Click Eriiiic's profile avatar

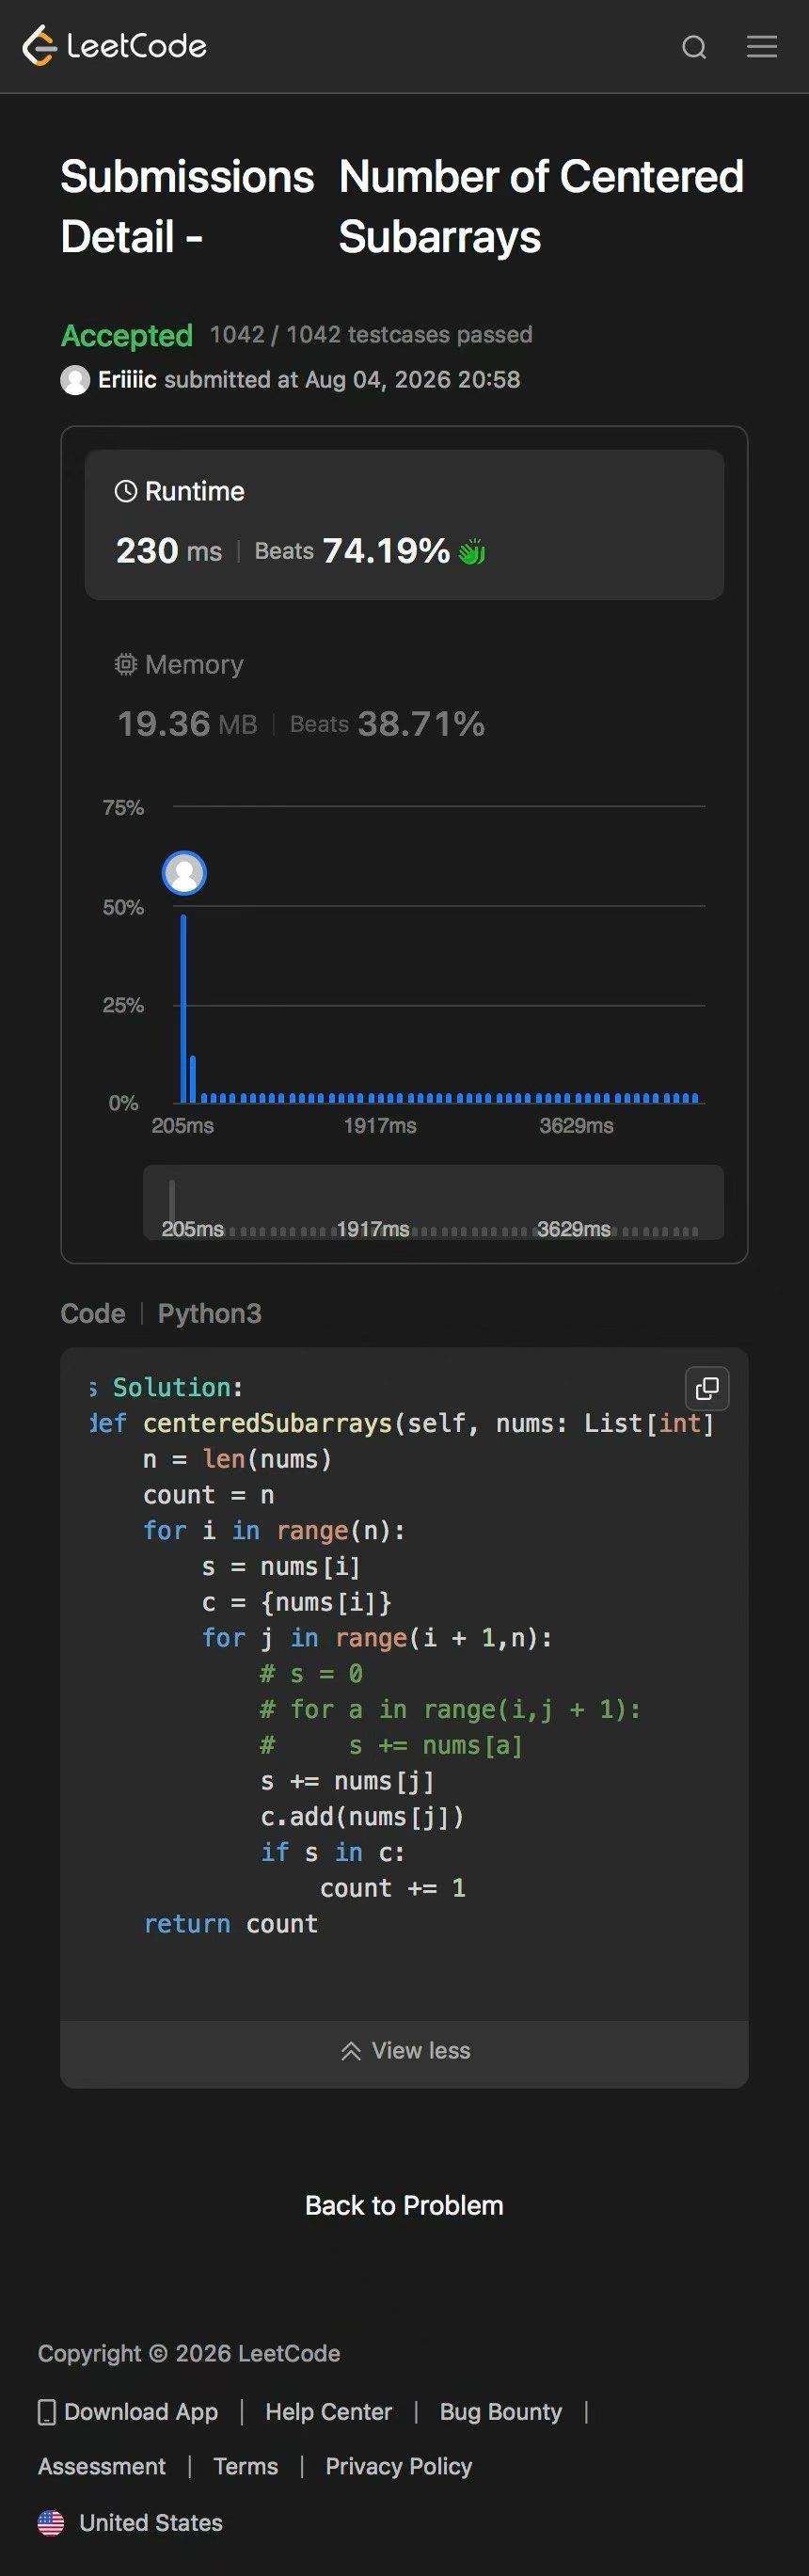point(75,380)
